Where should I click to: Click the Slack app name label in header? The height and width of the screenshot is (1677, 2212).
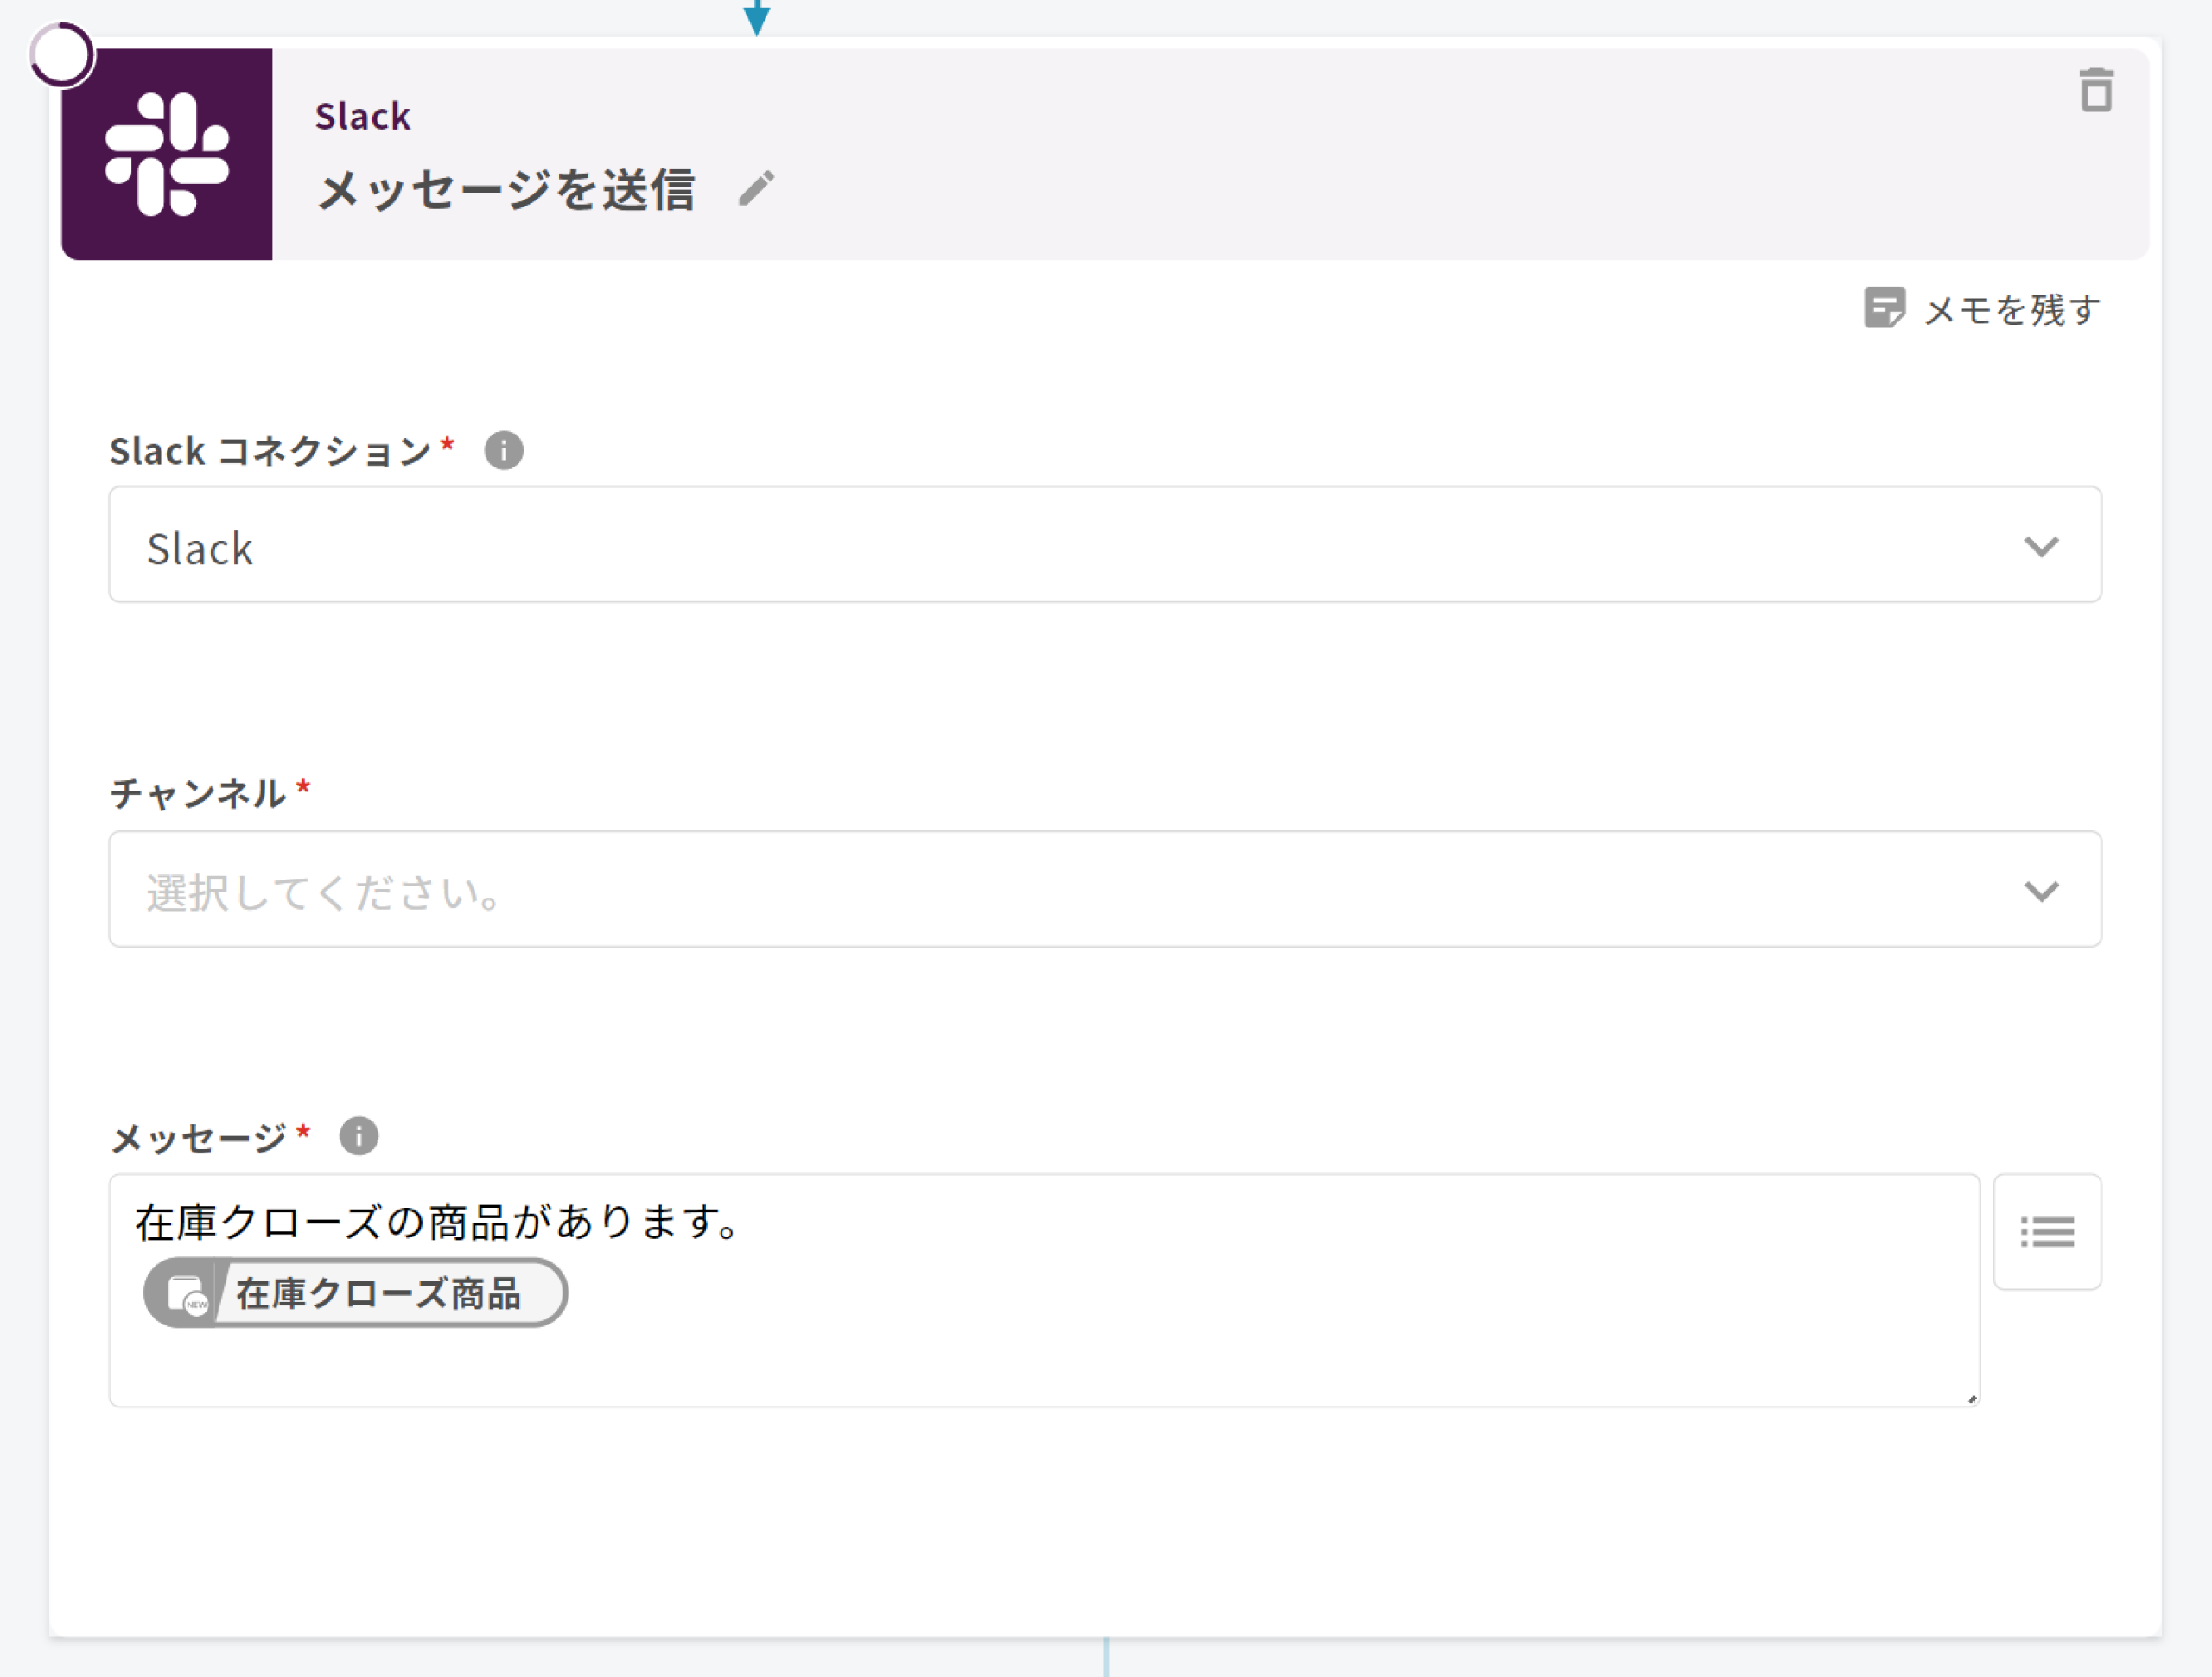tap(362, 117)
